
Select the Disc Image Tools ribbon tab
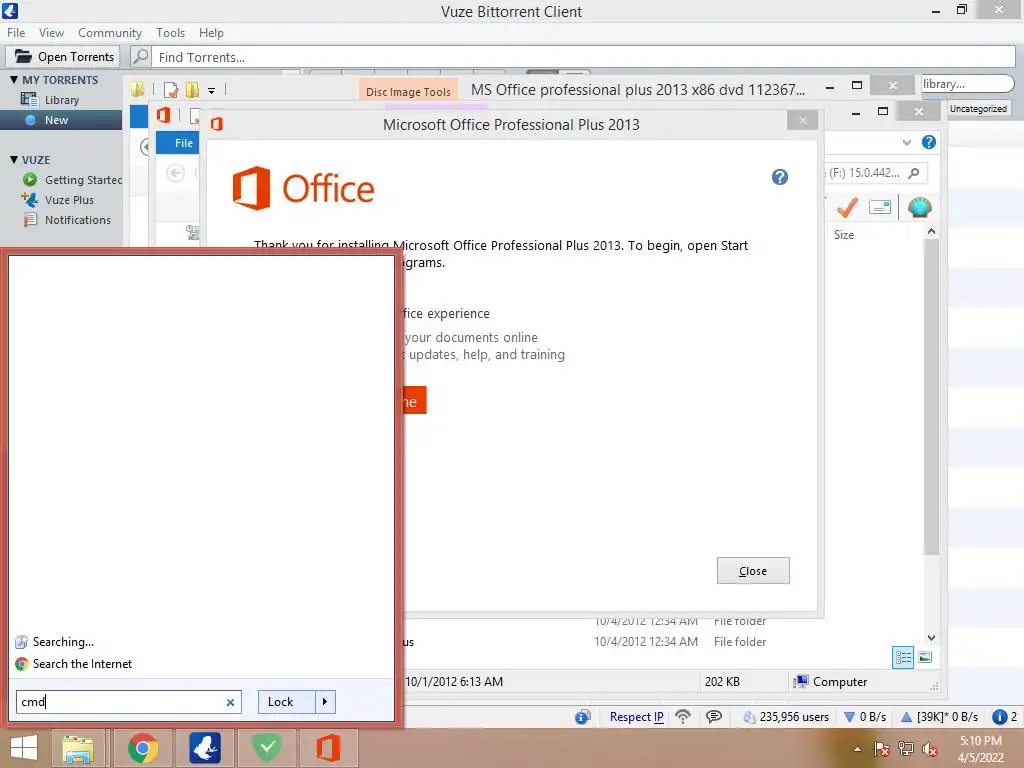tap(408, 91)
